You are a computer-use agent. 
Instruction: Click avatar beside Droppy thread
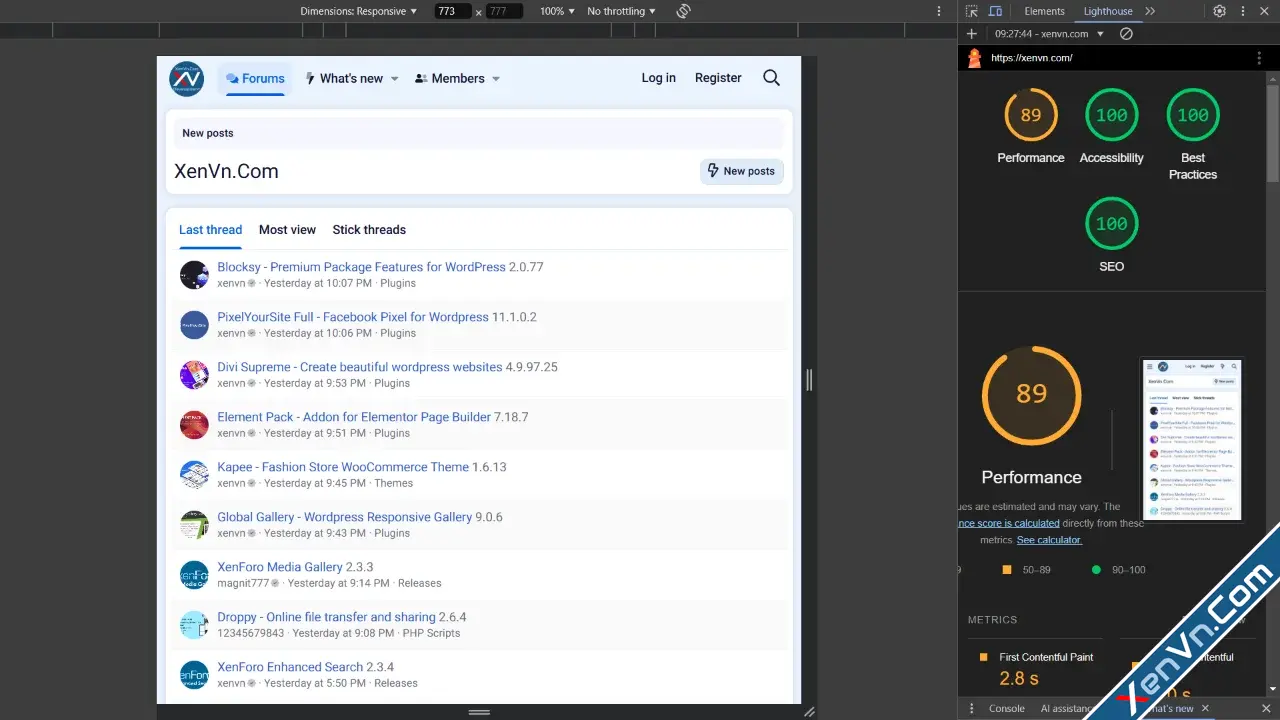pyautogui.click(x=194, y=625)
